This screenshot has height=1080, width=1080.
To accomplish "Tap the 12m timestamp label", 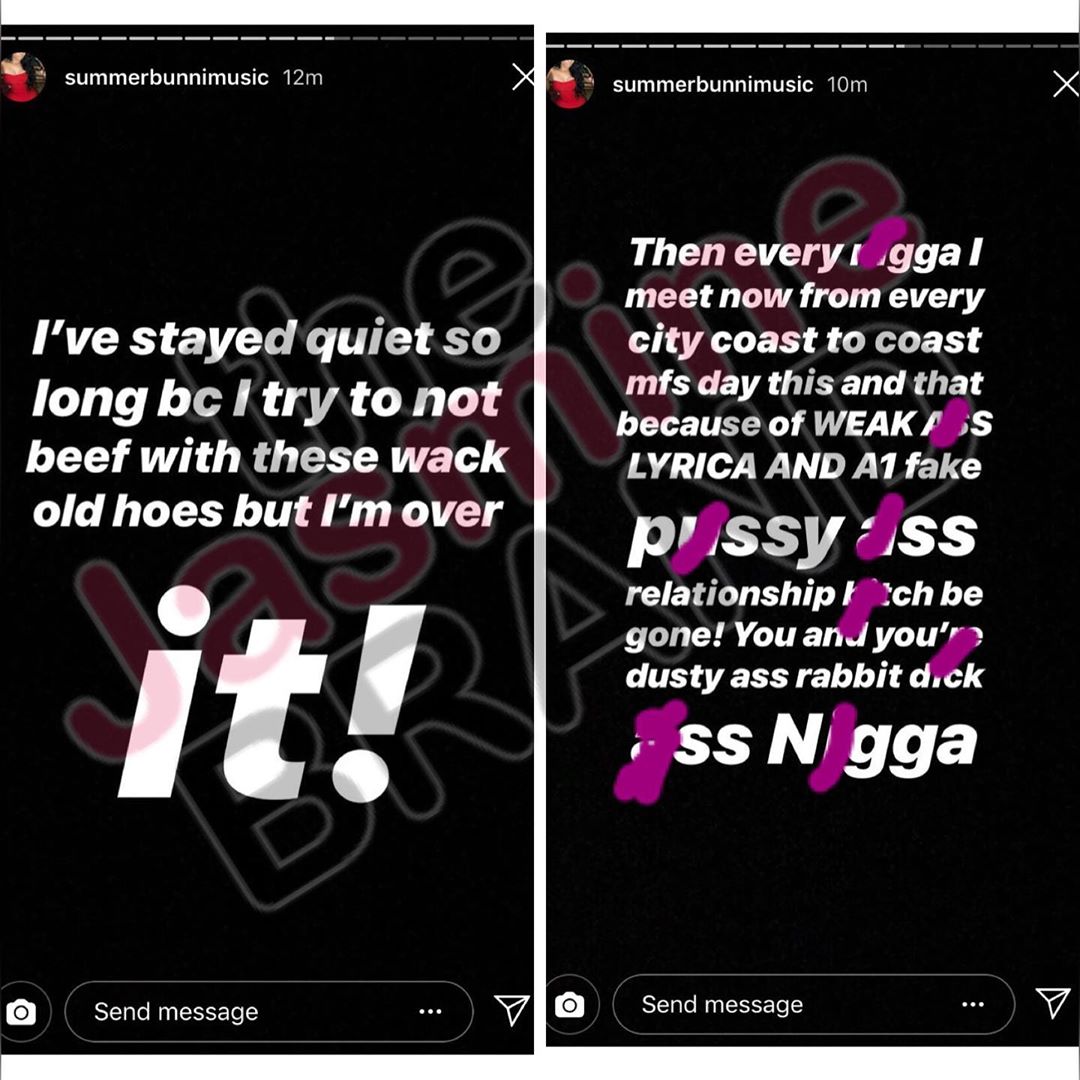I will [x=302, y=77].
